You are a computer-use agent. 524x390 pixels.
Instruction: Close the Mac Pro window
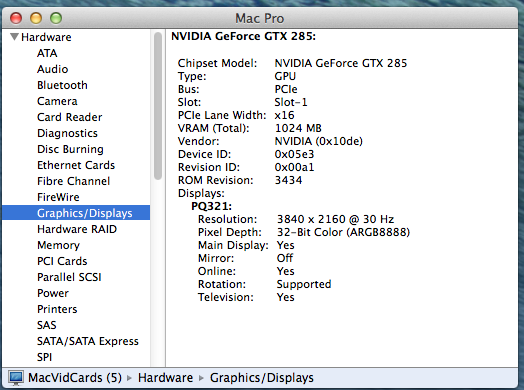[16, 18]
